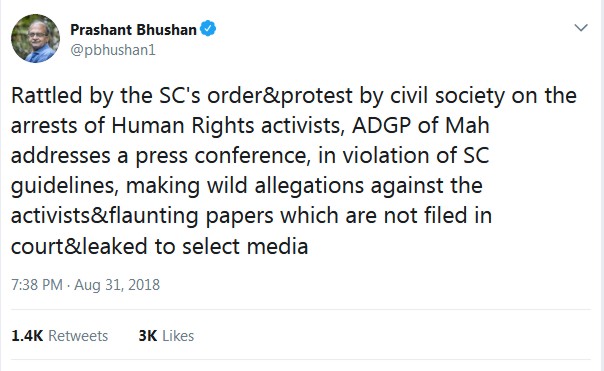Click "ADGP of Mah" in the tweet
The image size is (604, 371).
coord(421,125)
